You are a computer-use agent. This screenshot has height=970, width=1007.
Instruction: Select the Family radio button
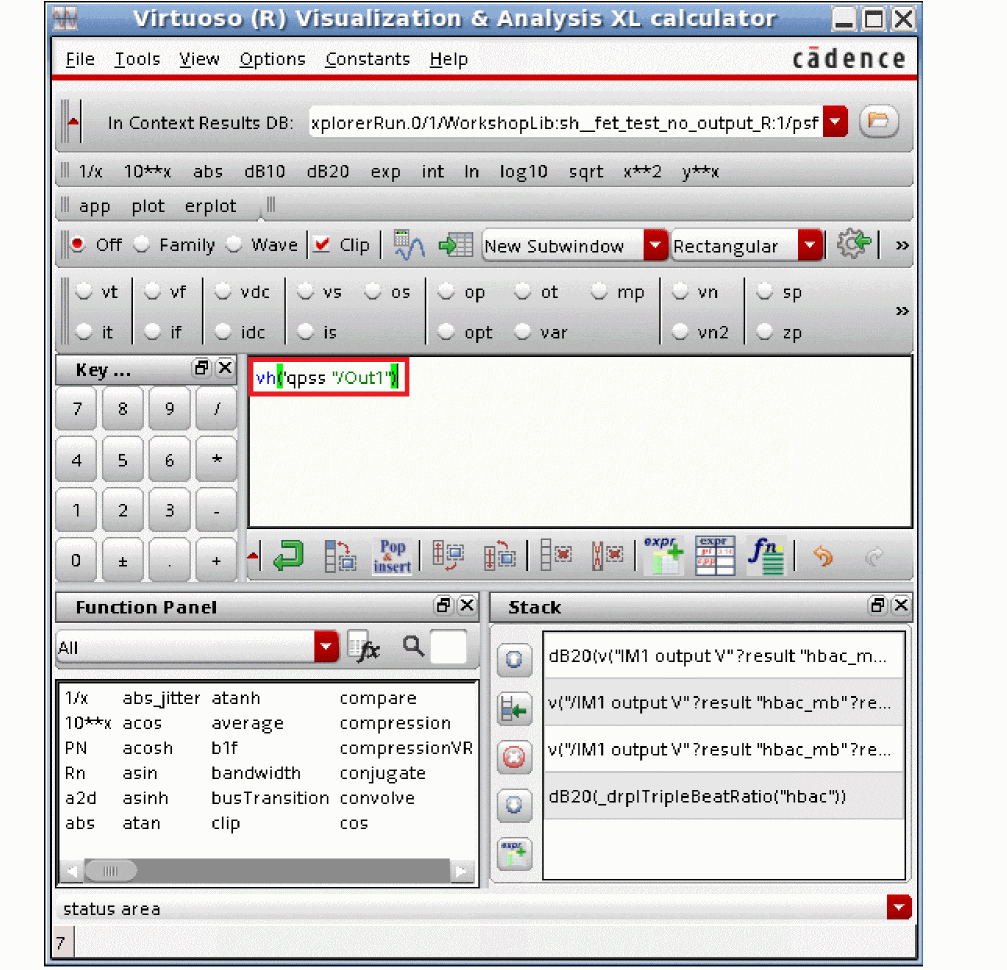[x=141, y=245]
